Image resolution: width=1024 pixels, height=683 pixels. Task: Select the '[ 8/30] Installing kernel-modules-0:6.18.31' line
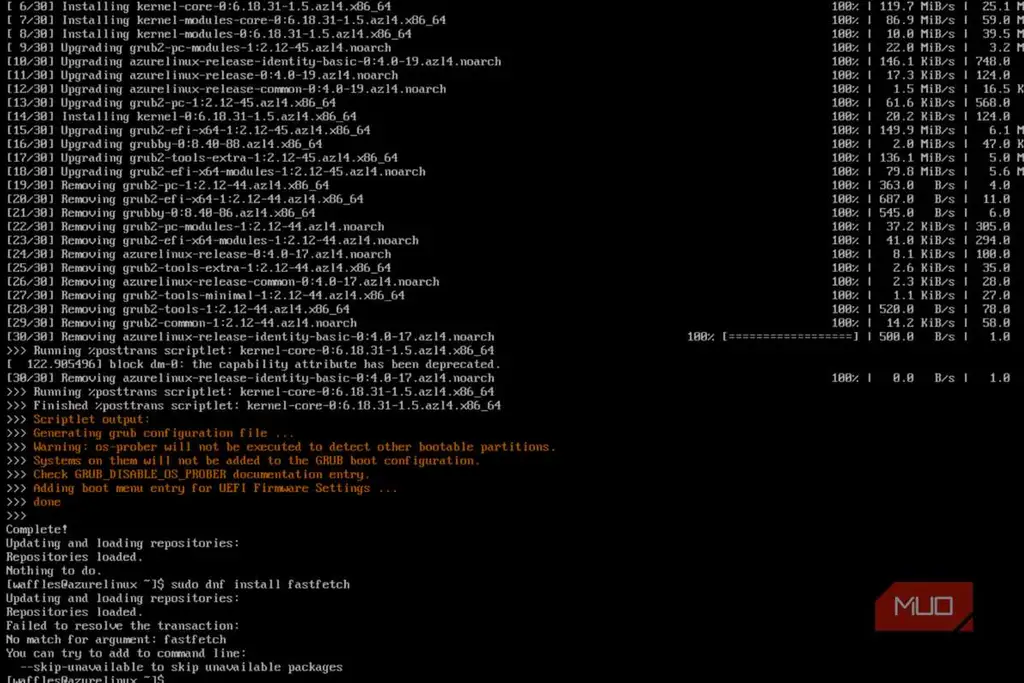(x=209, y=34)
